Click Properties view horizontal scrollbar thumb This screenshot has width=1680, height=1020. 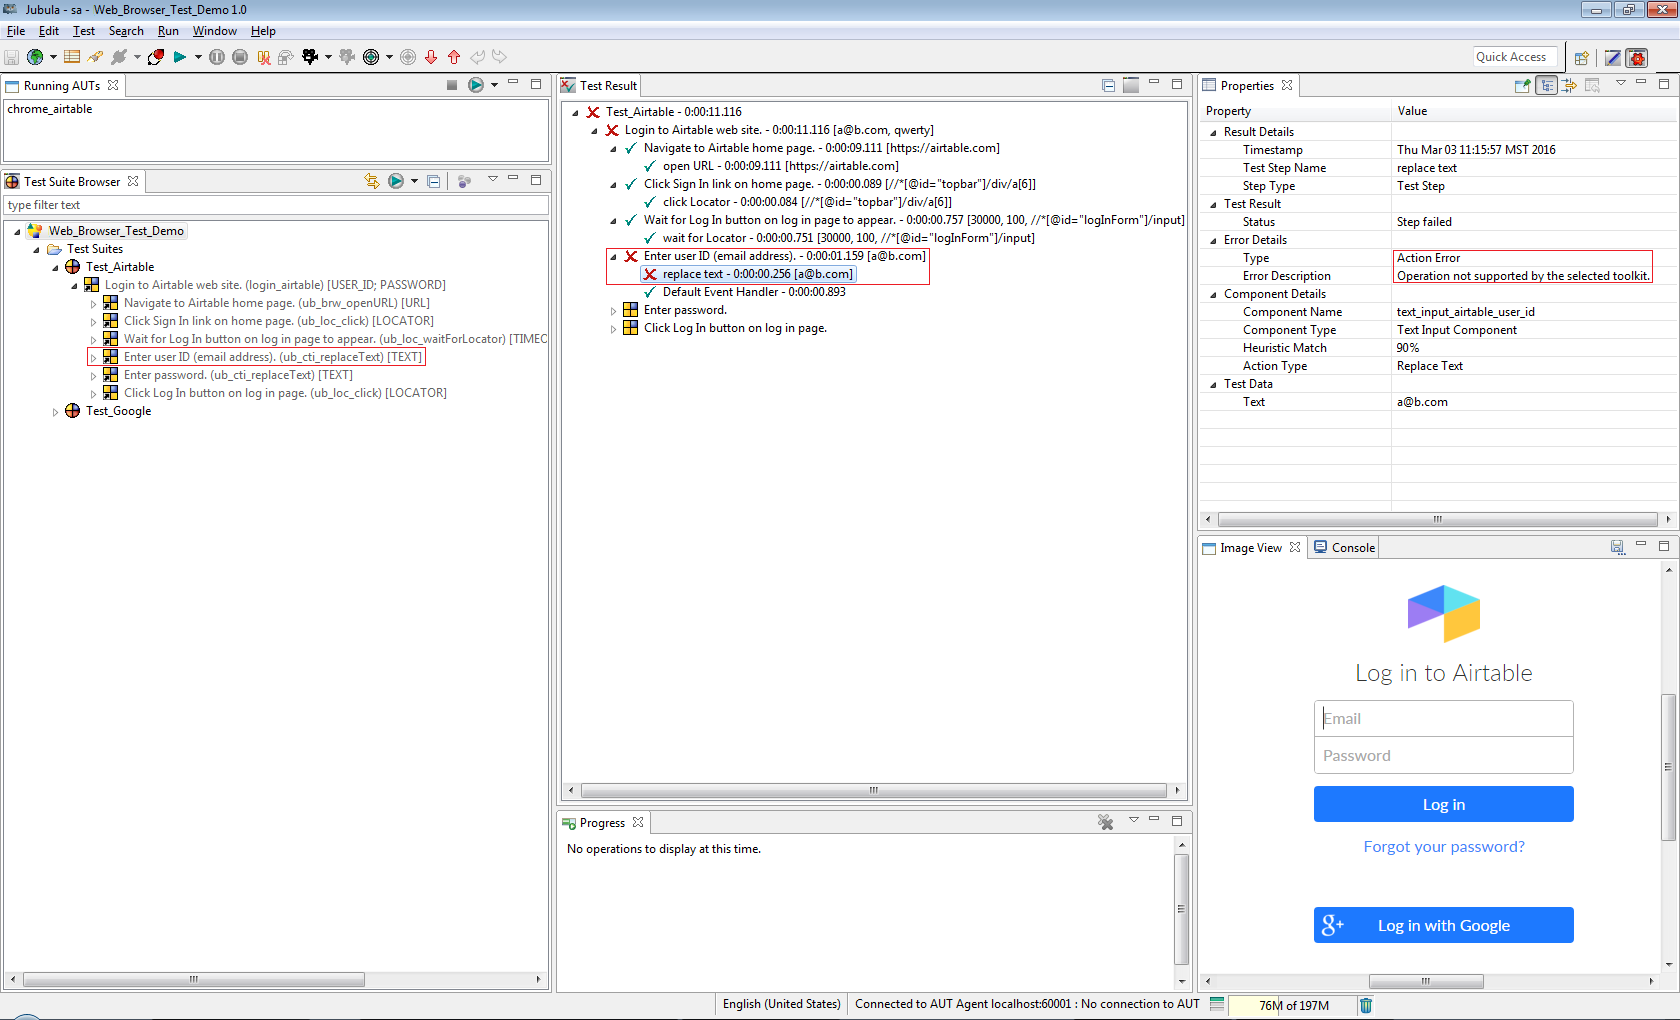[1437, 519]
